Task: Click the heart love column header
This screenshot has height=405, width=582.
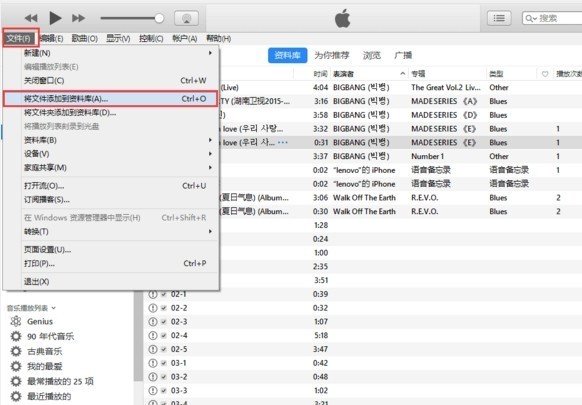Action: pyautogui.click(x=545, y=74)
